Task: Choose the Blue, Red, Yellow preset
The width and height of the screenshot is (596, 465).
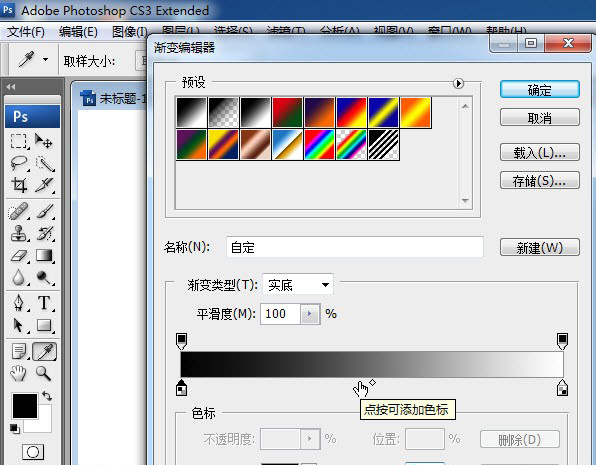Action: coord(351,113)
